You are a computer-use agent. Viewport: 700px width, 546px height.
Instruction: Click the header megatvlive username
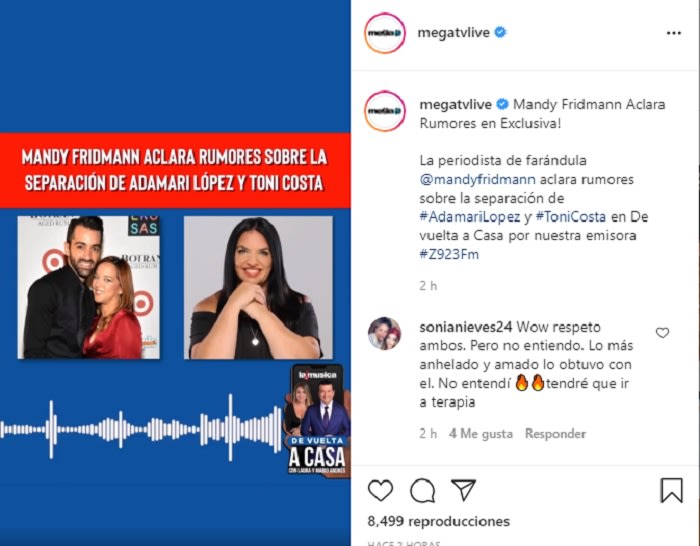coord(454,33)
